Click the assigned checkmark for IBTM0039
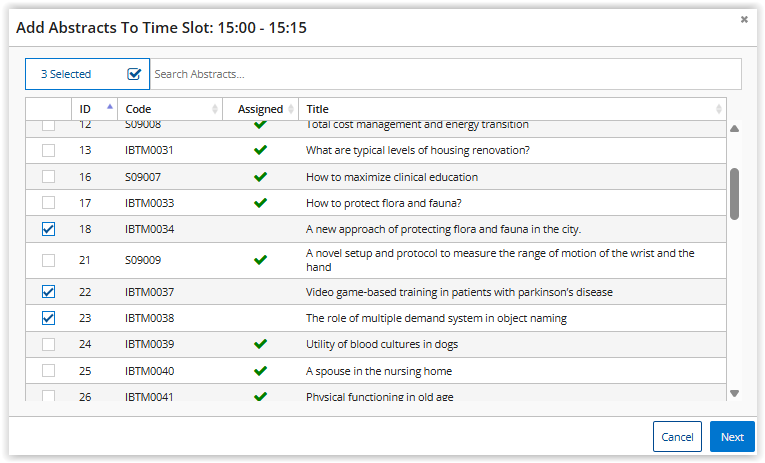 pos(261,344)
